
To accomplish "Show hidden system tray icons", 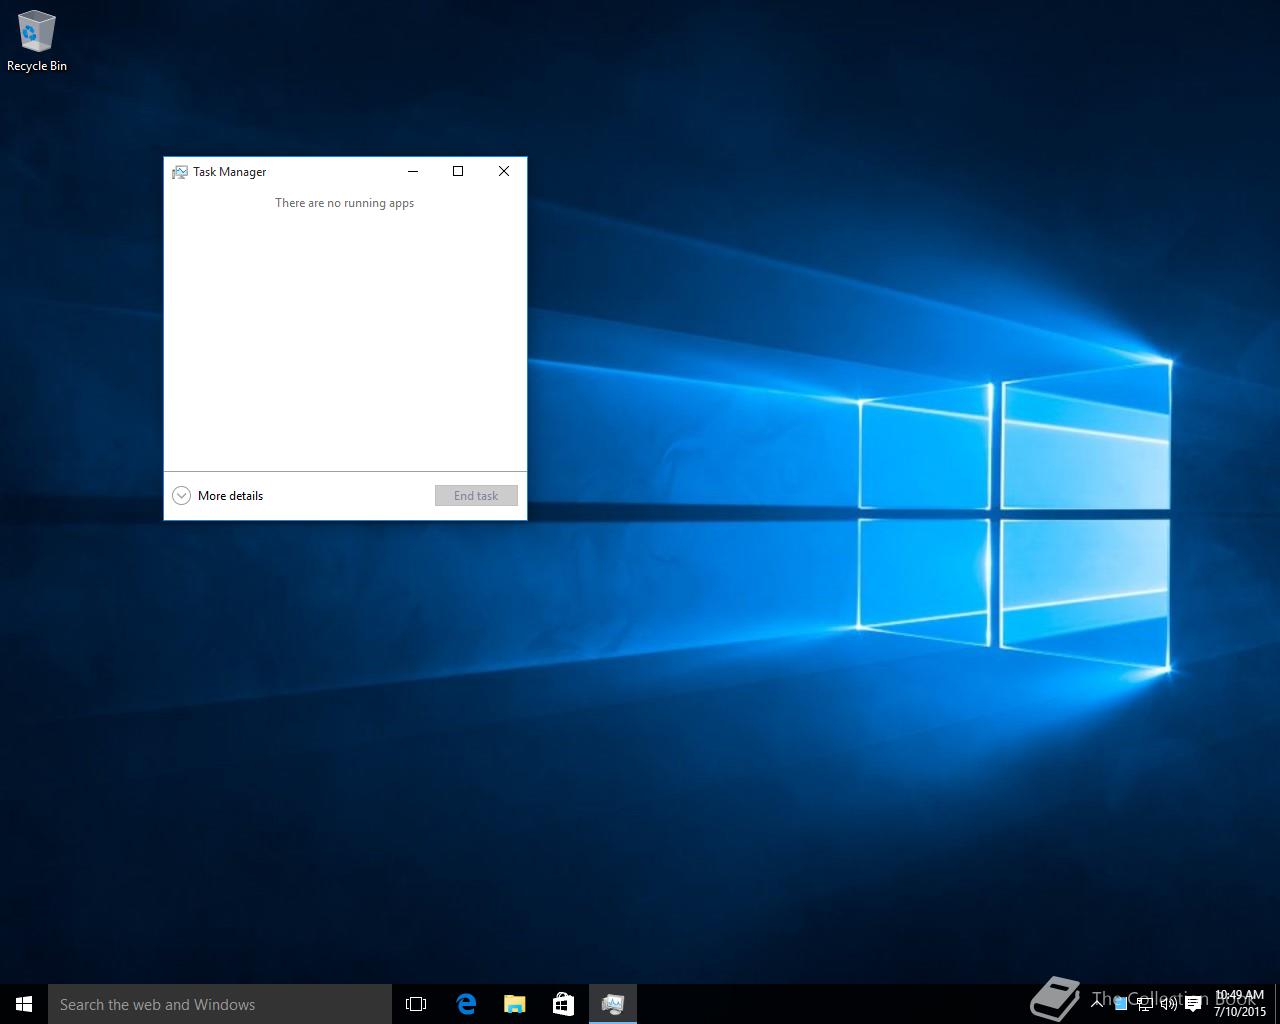I will click(x=1097, y=1003).
